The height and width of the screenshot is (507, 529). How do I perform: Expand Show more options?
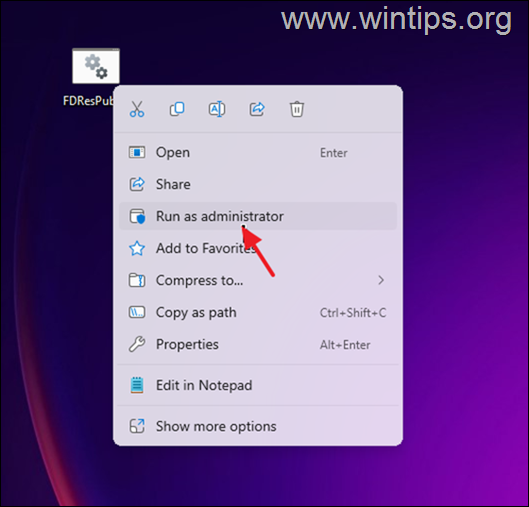(x=258, y=426)
